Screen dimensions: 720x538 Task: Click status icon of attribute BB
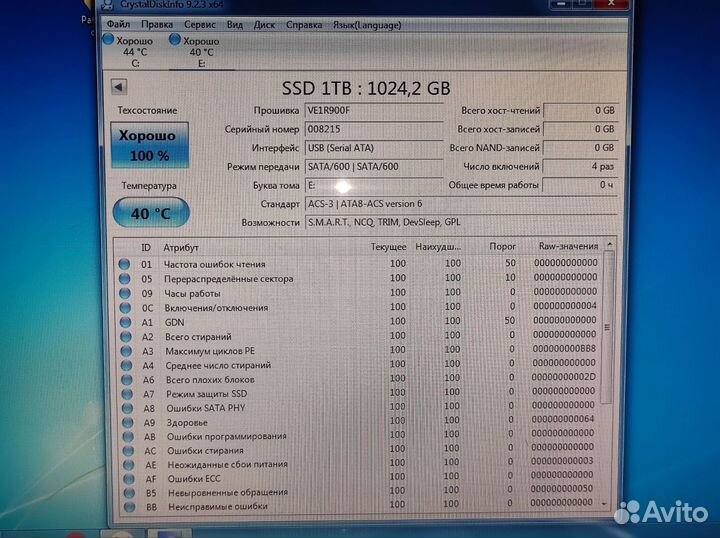[x=130, y=507]
